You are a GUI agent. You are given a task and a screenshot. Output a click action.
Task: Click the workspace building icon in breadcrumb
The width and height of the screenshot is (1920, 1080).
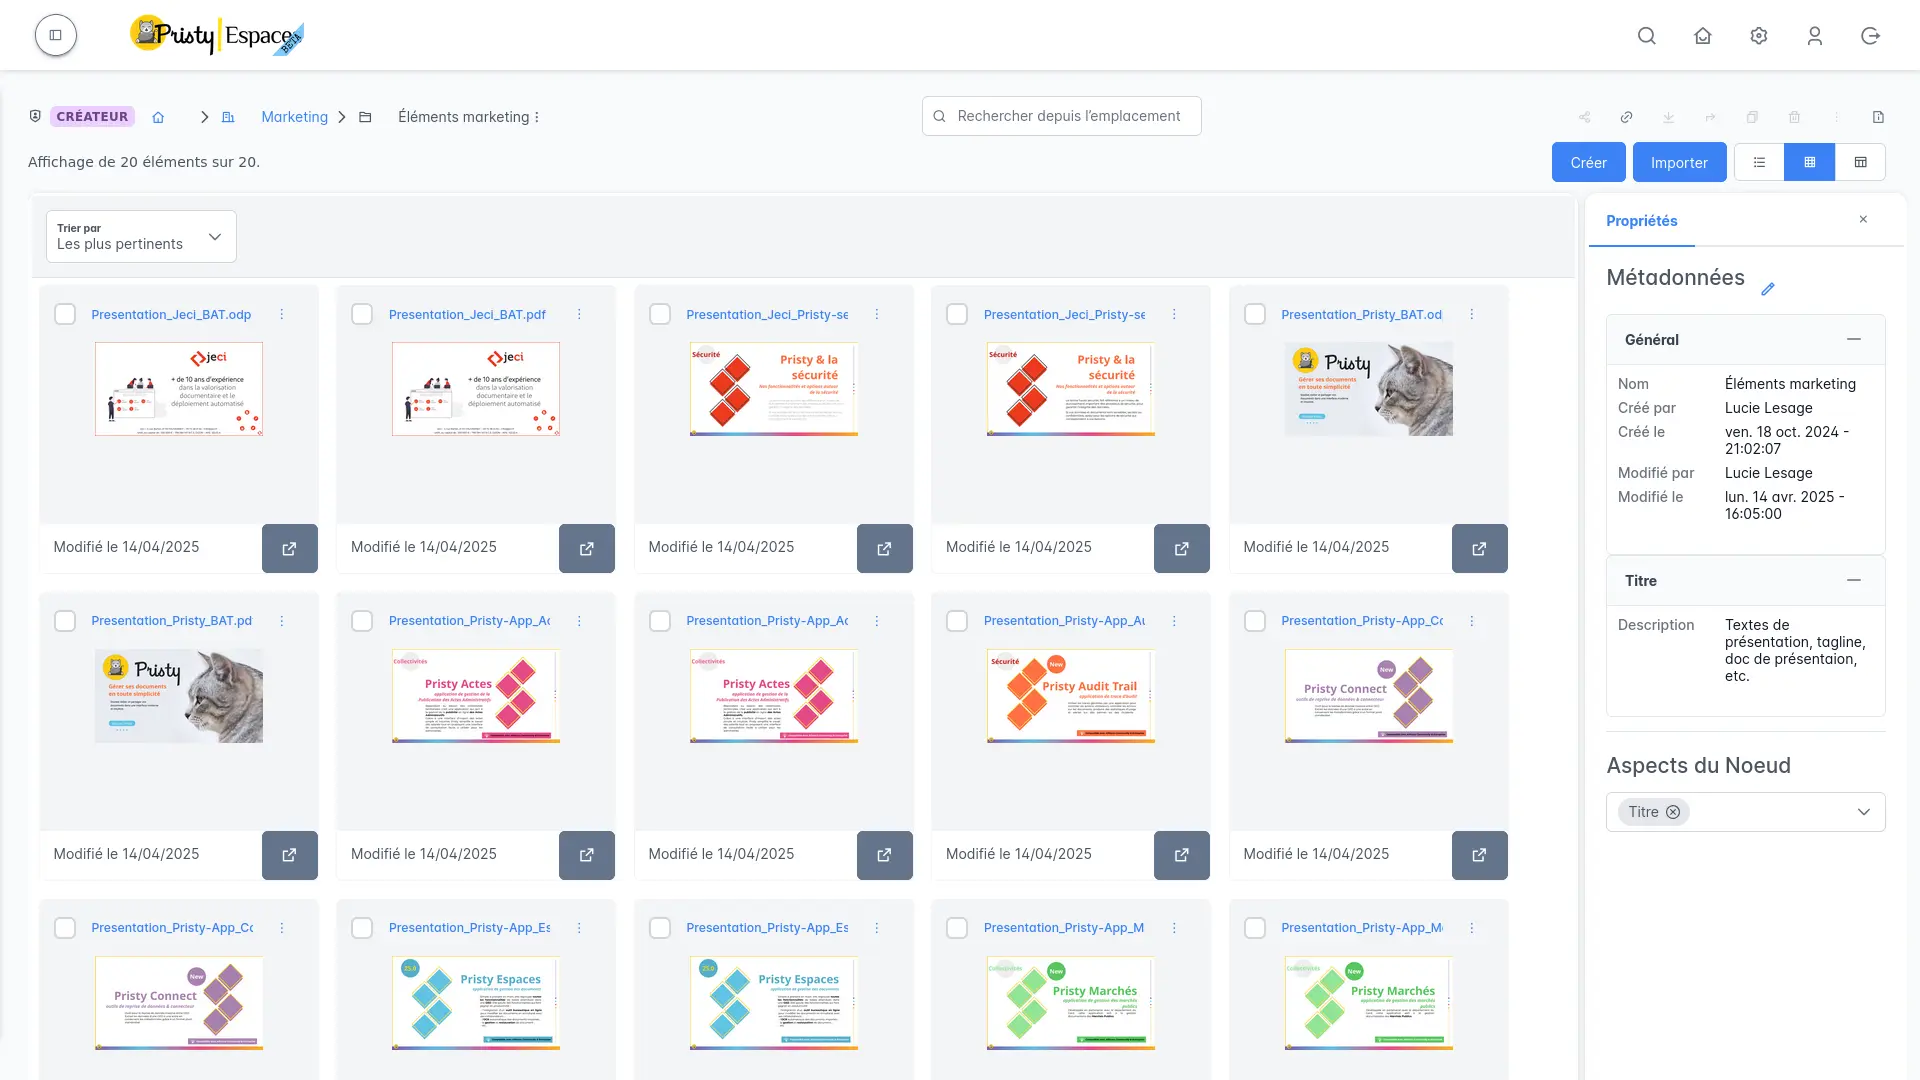point(228,117)
